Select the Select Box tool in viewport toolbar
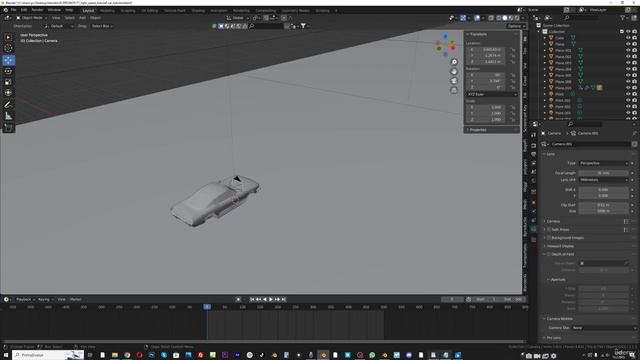This screenshot has height=360, width=640. click(8, 37)
